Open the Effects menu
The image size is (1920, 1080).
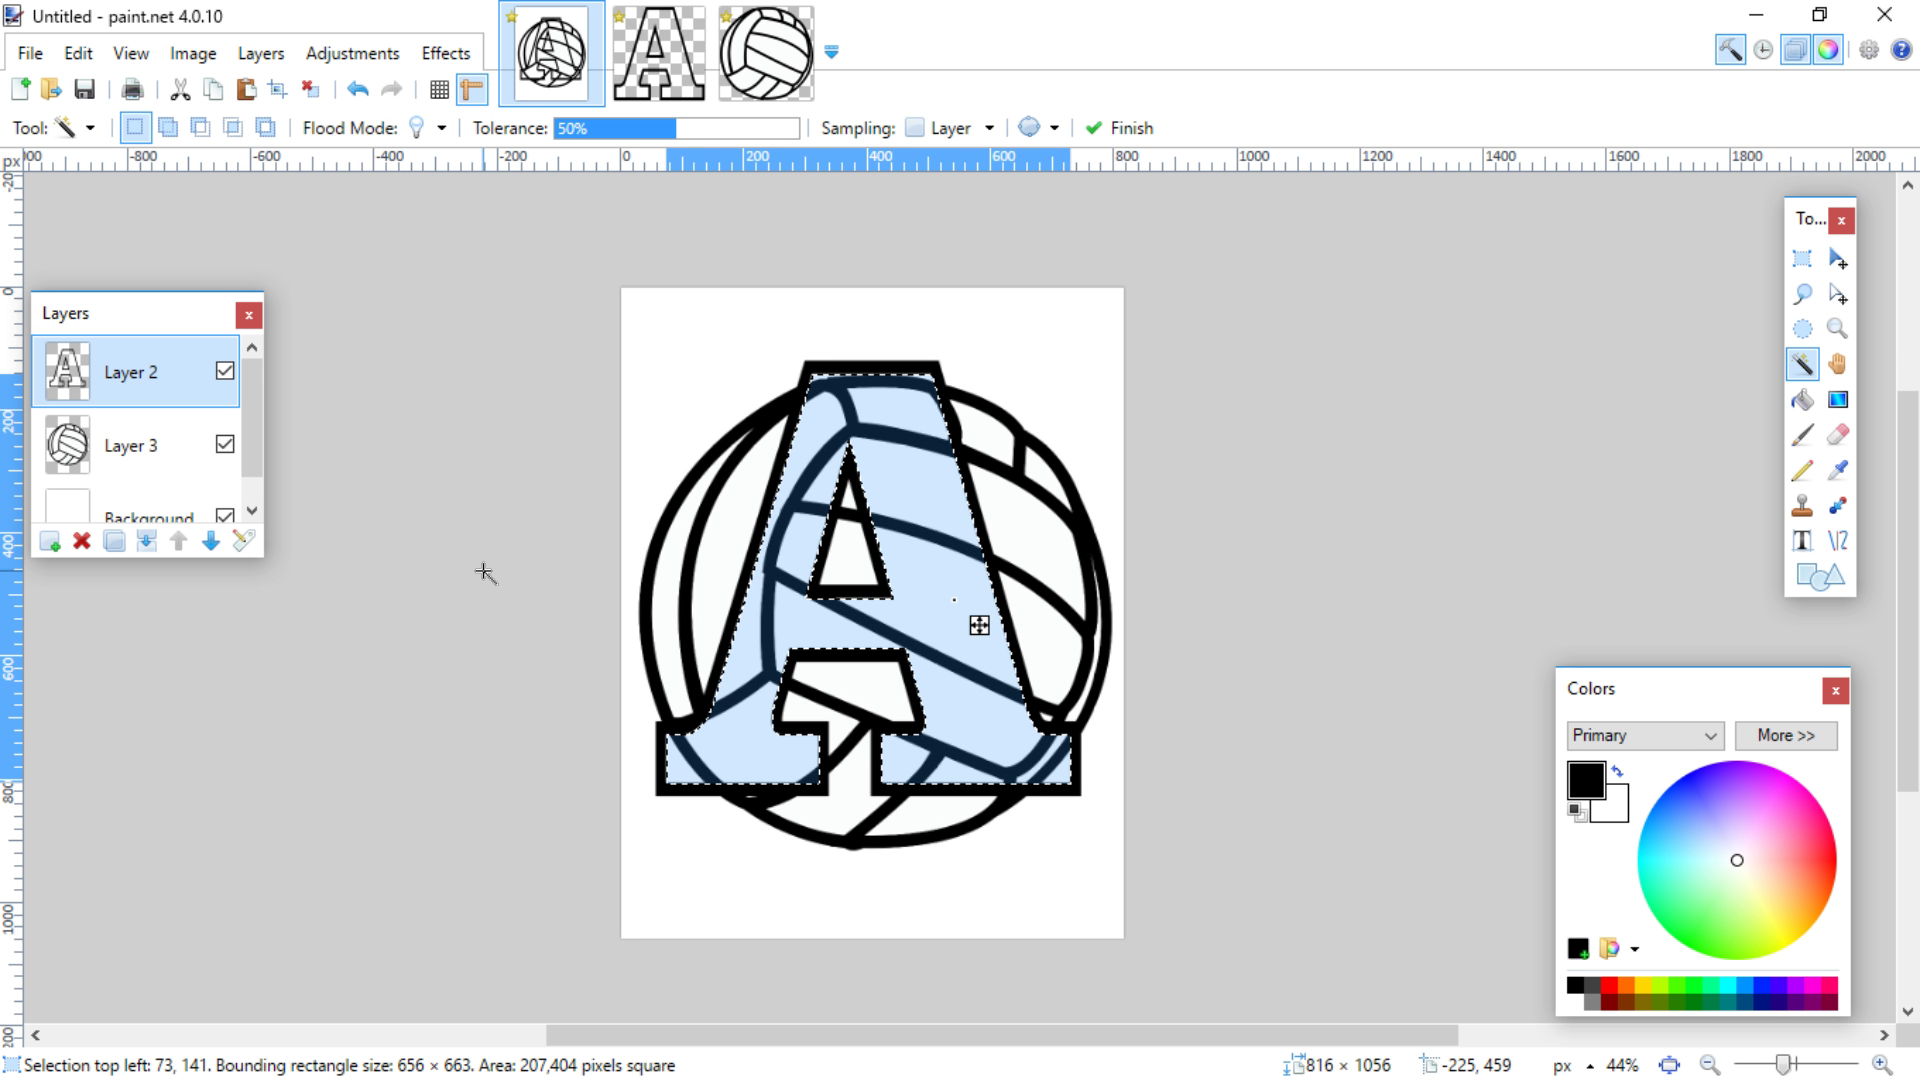pos(445,53)
